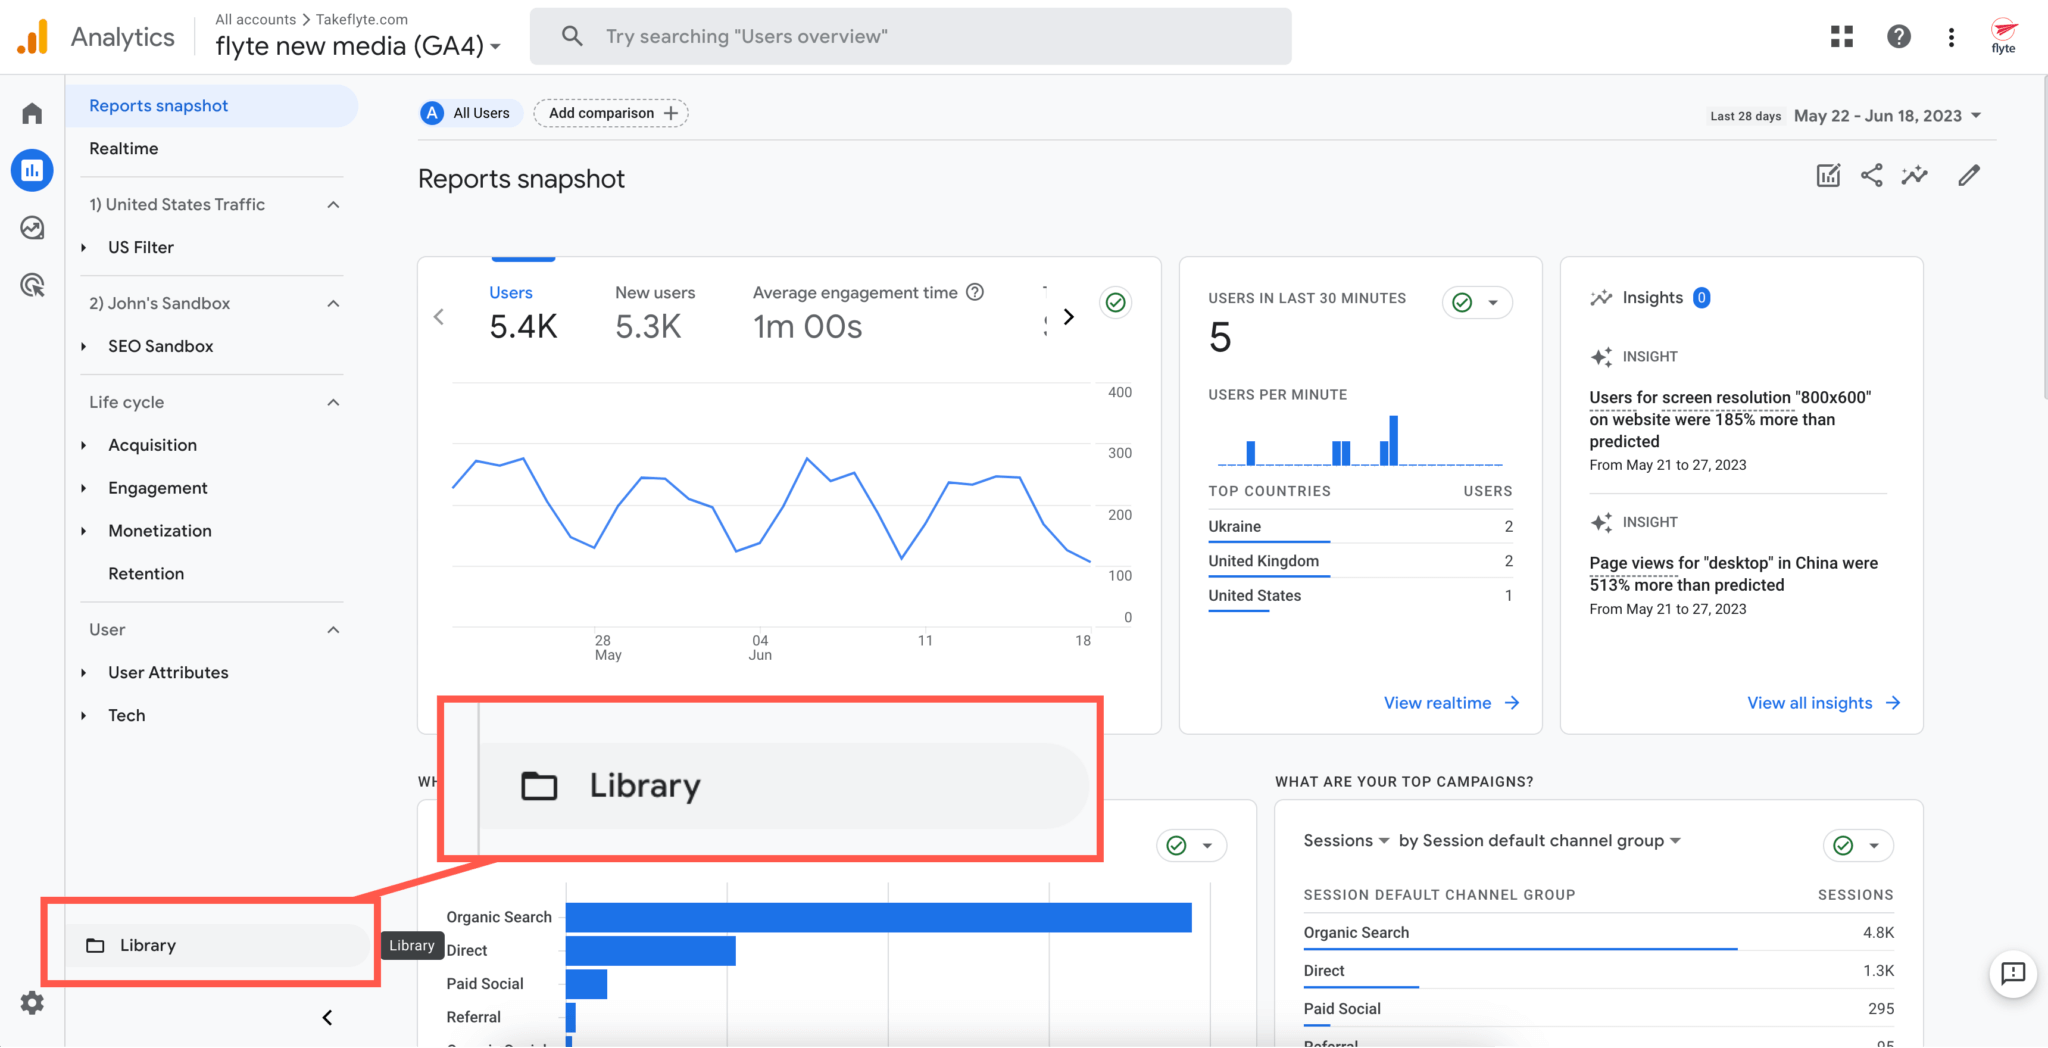
Task: Share this report using the share icon
Action: [x=1871, y=175]
